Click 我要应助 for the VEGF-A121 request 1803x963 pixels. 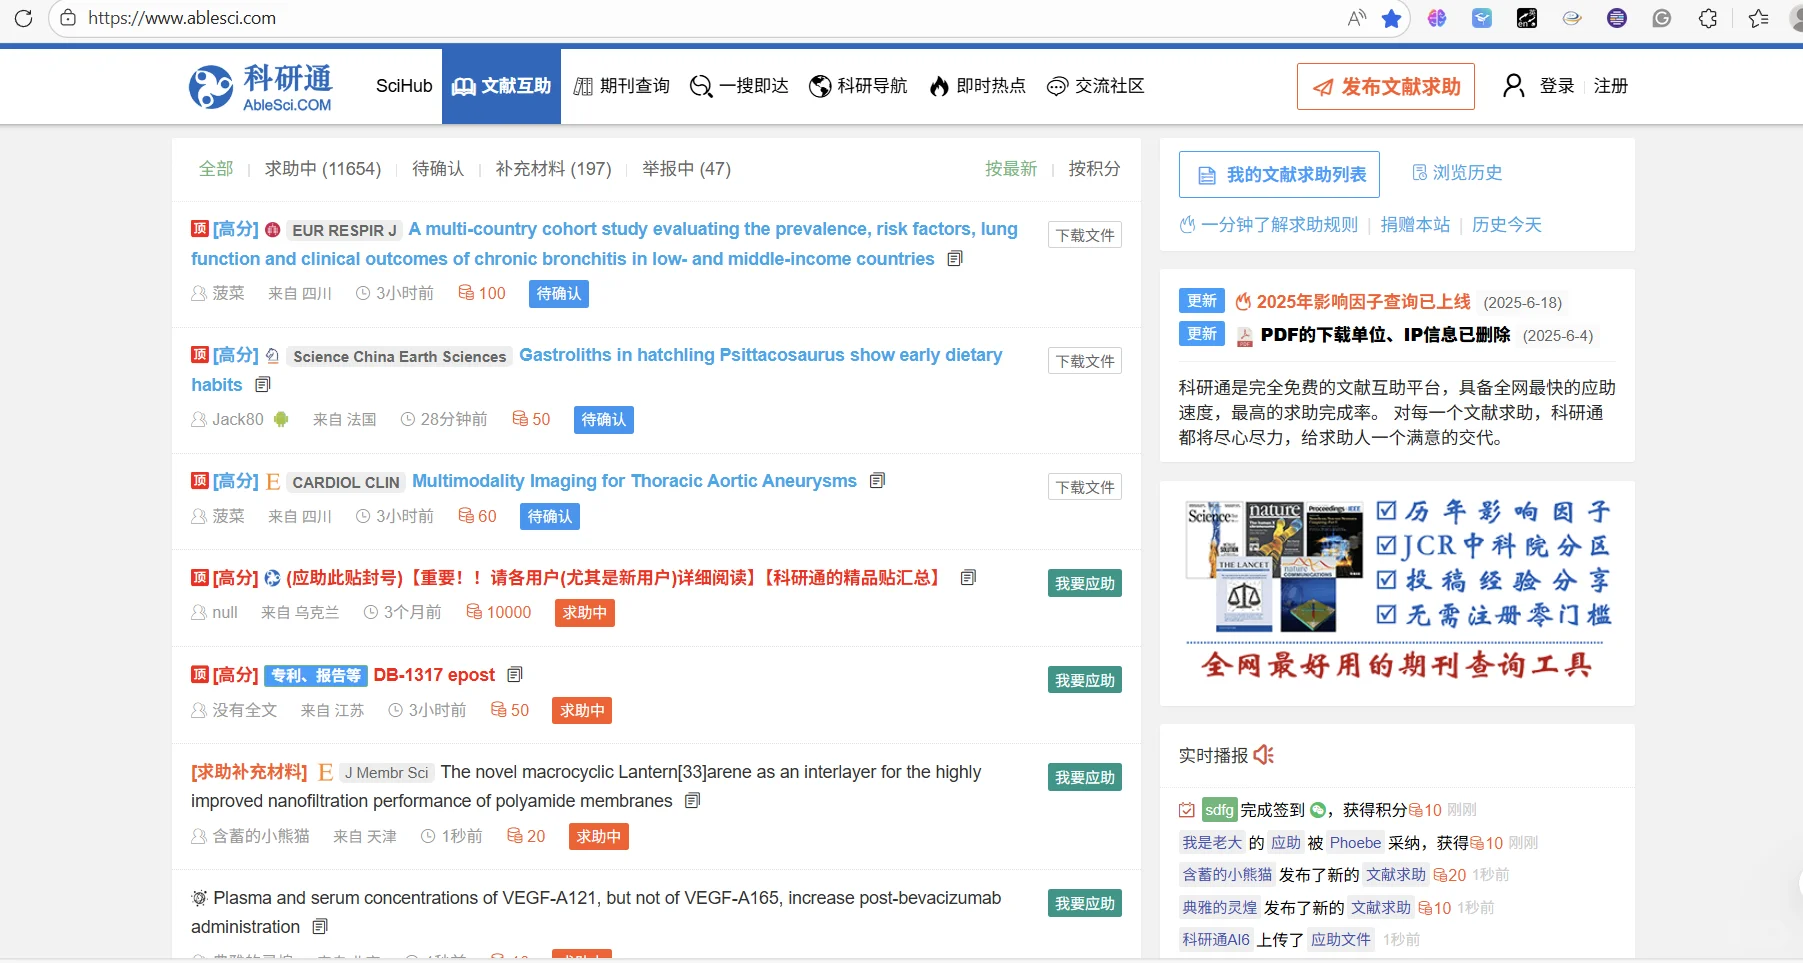1085,903
